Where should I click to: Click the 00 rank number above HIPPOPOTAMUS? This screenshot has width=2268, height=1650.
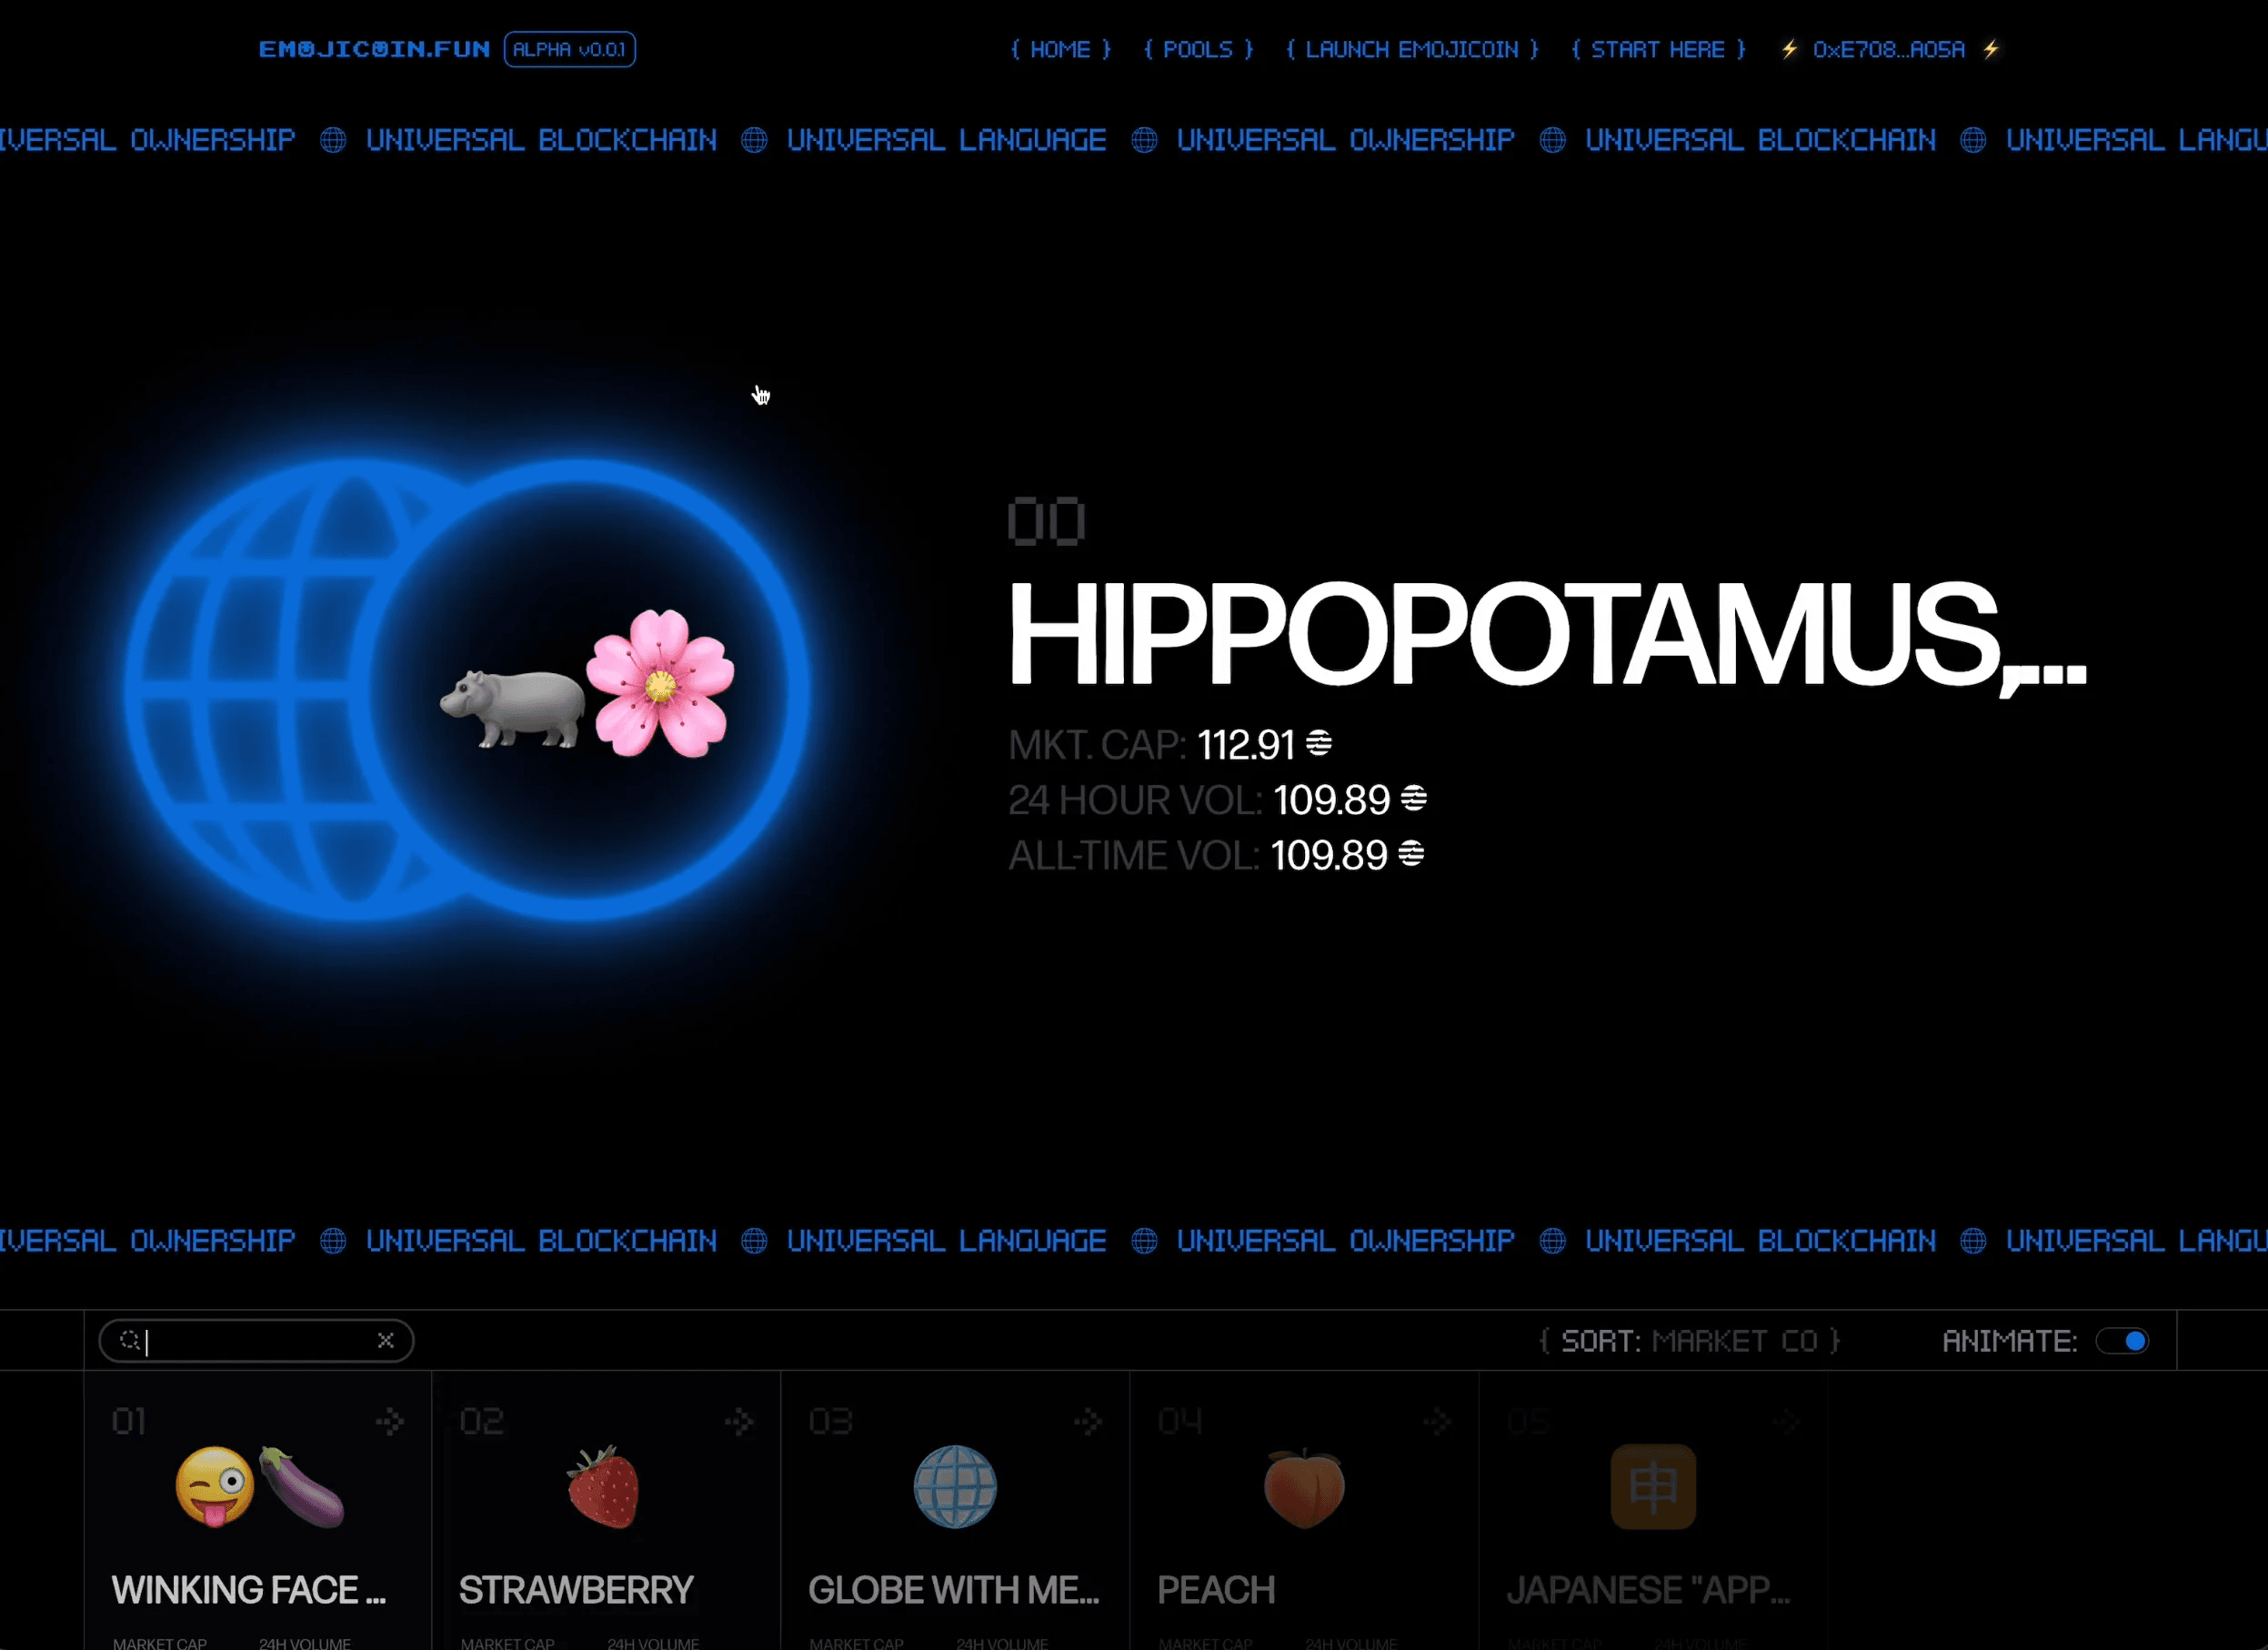coord(1046,522)
